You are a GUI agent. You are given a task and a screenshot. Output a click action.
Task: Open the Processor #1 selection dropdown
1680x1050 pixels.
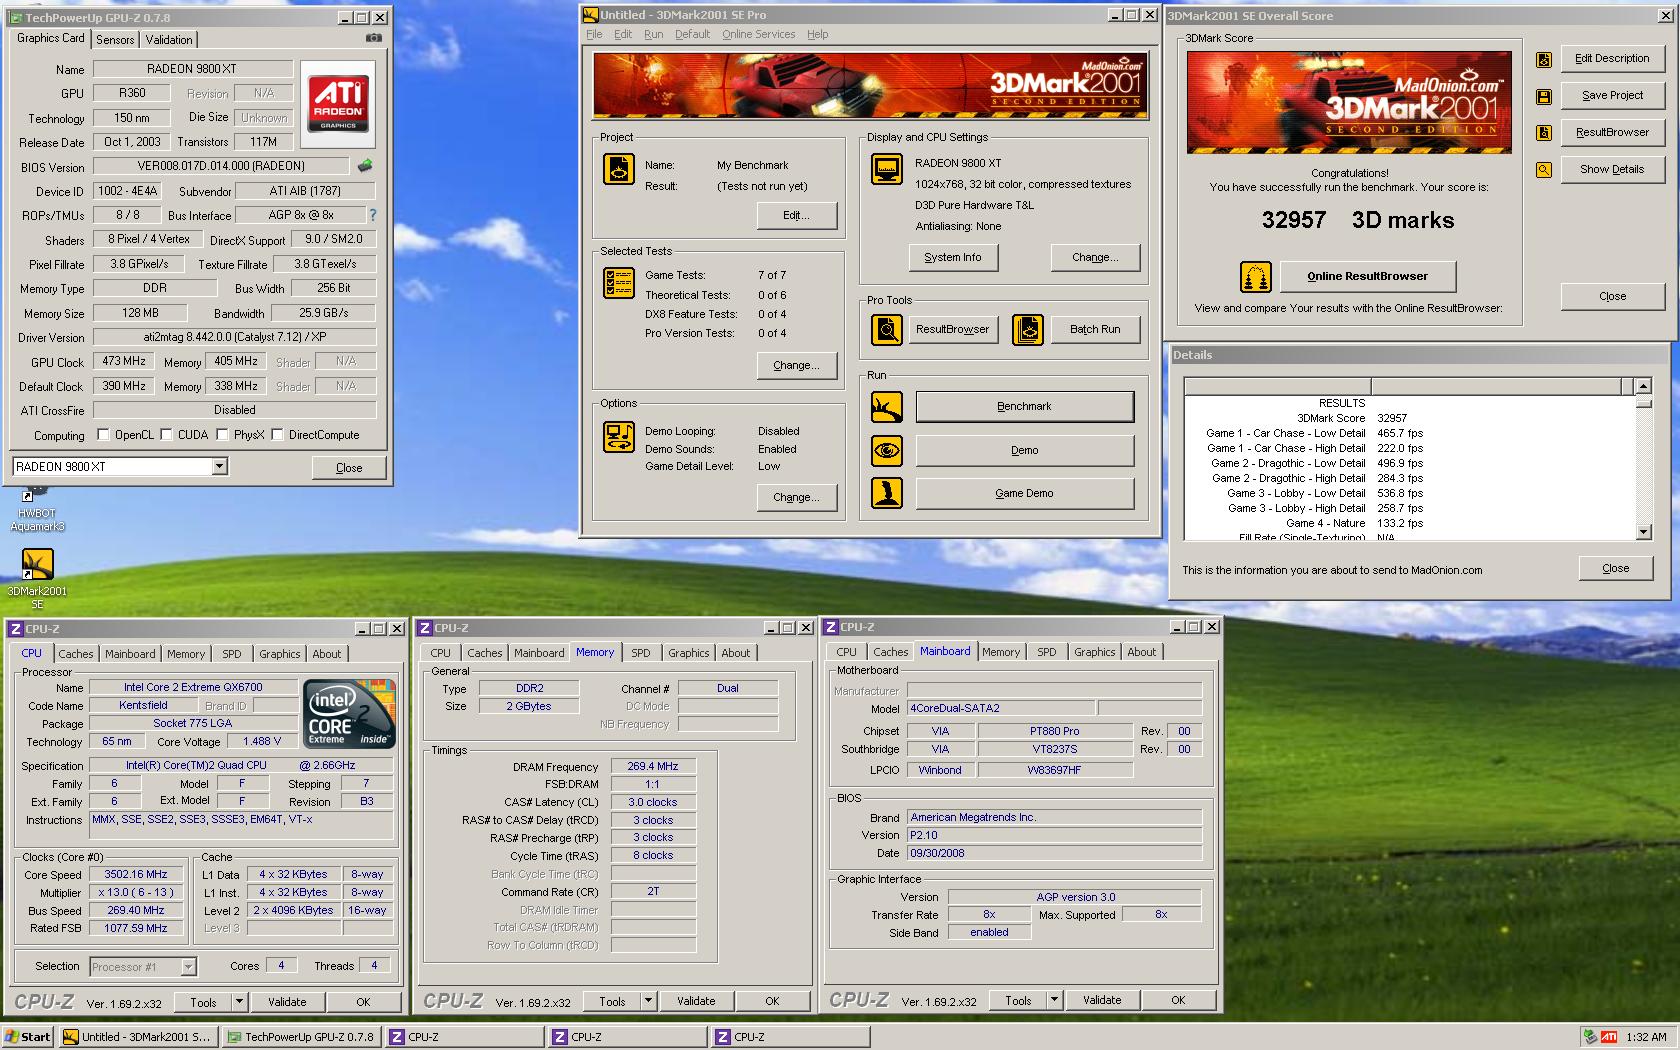click(x=188, y=967)
